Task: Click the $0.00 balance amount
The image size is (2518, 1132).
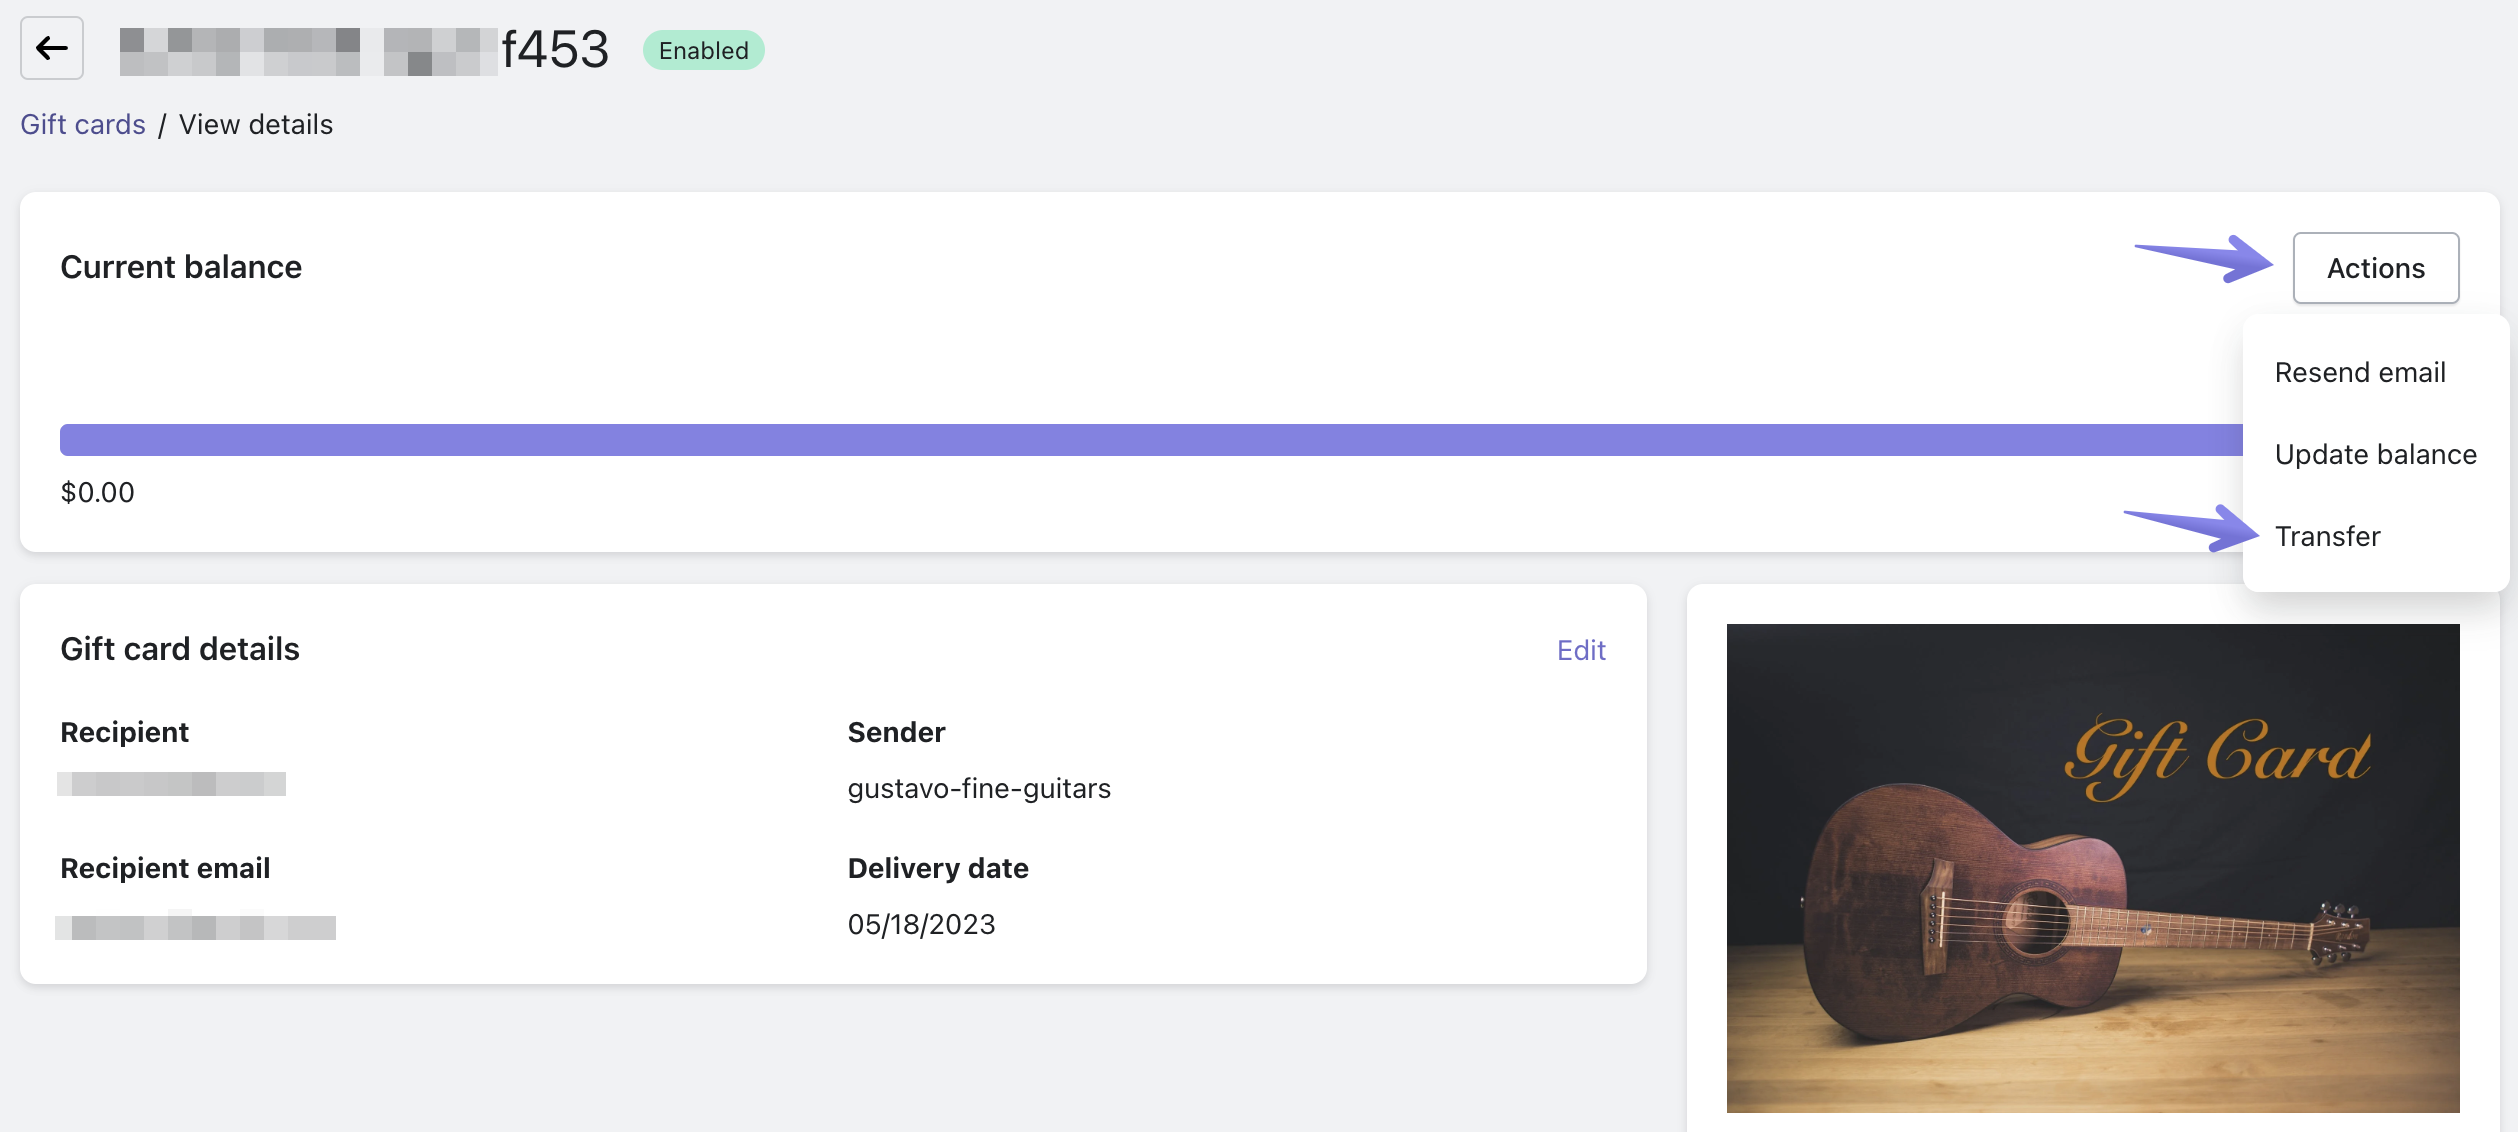Action: pyautogui.click(x=97, y=492)
